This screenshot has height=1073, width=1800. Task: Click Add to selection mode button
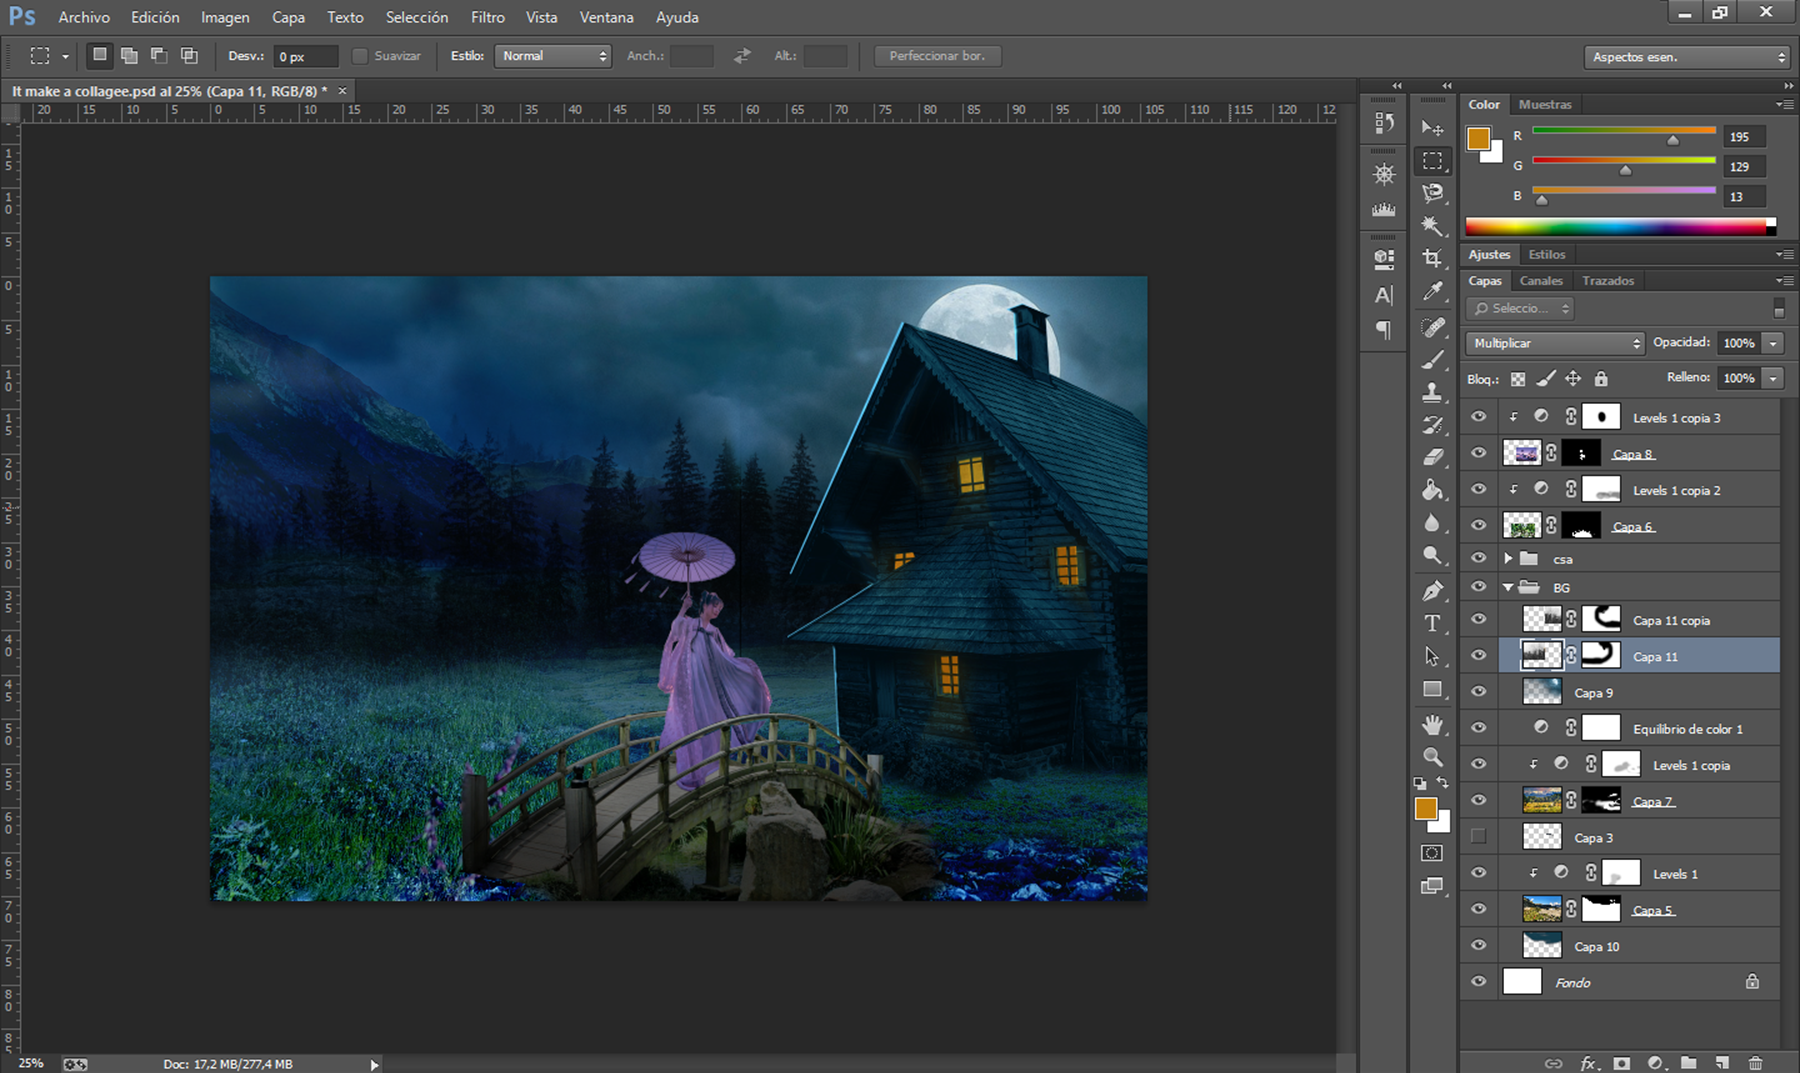129,56
